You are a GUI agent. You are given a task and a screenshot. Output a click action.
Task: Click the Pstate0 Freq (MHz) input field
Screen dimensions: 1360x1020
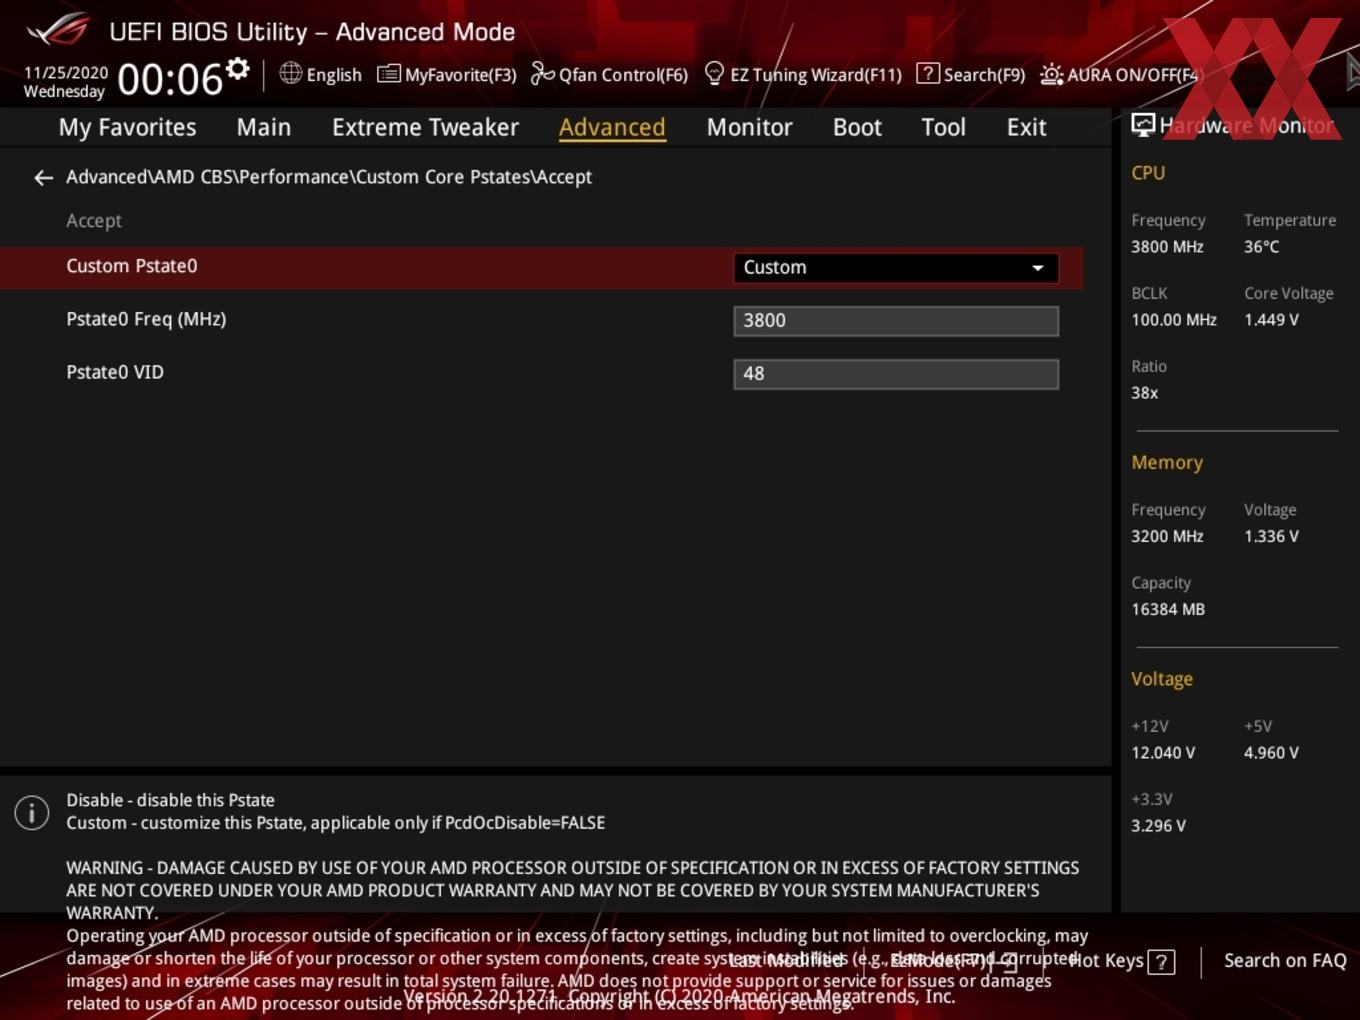click(x=895, y=321)
